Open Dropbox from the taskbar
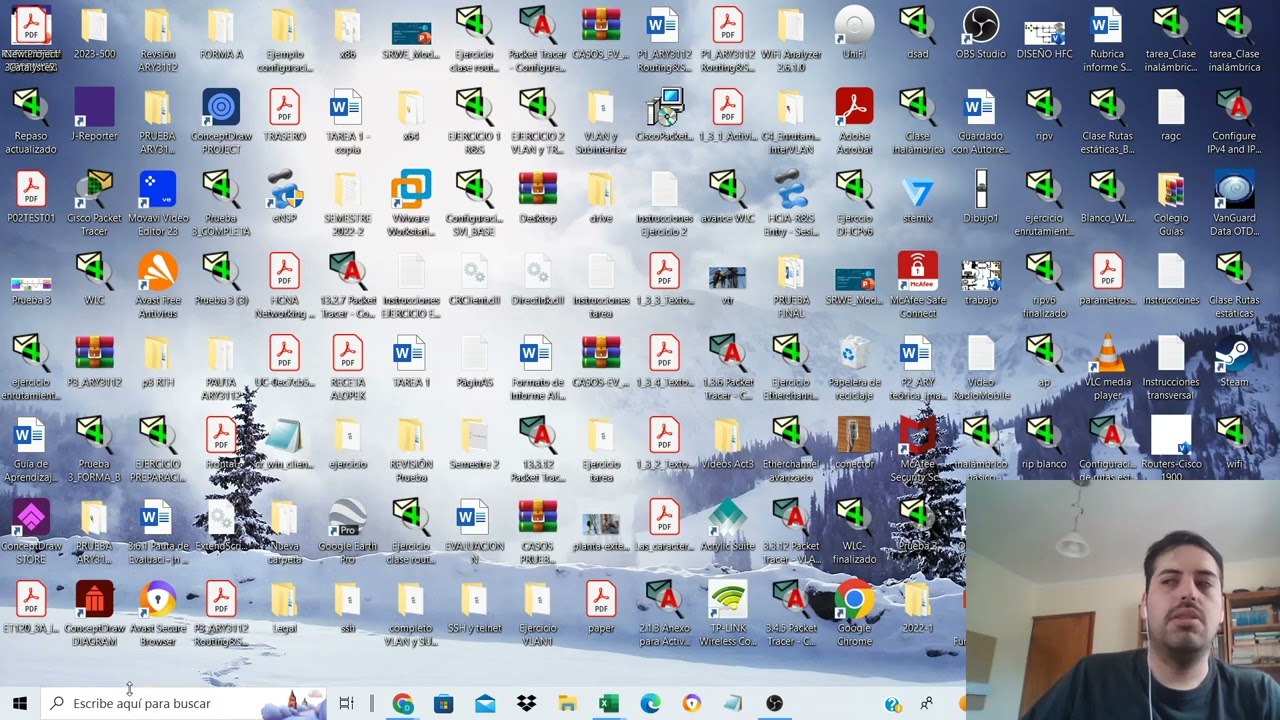The image size is (1280, 720). point(526,703)
